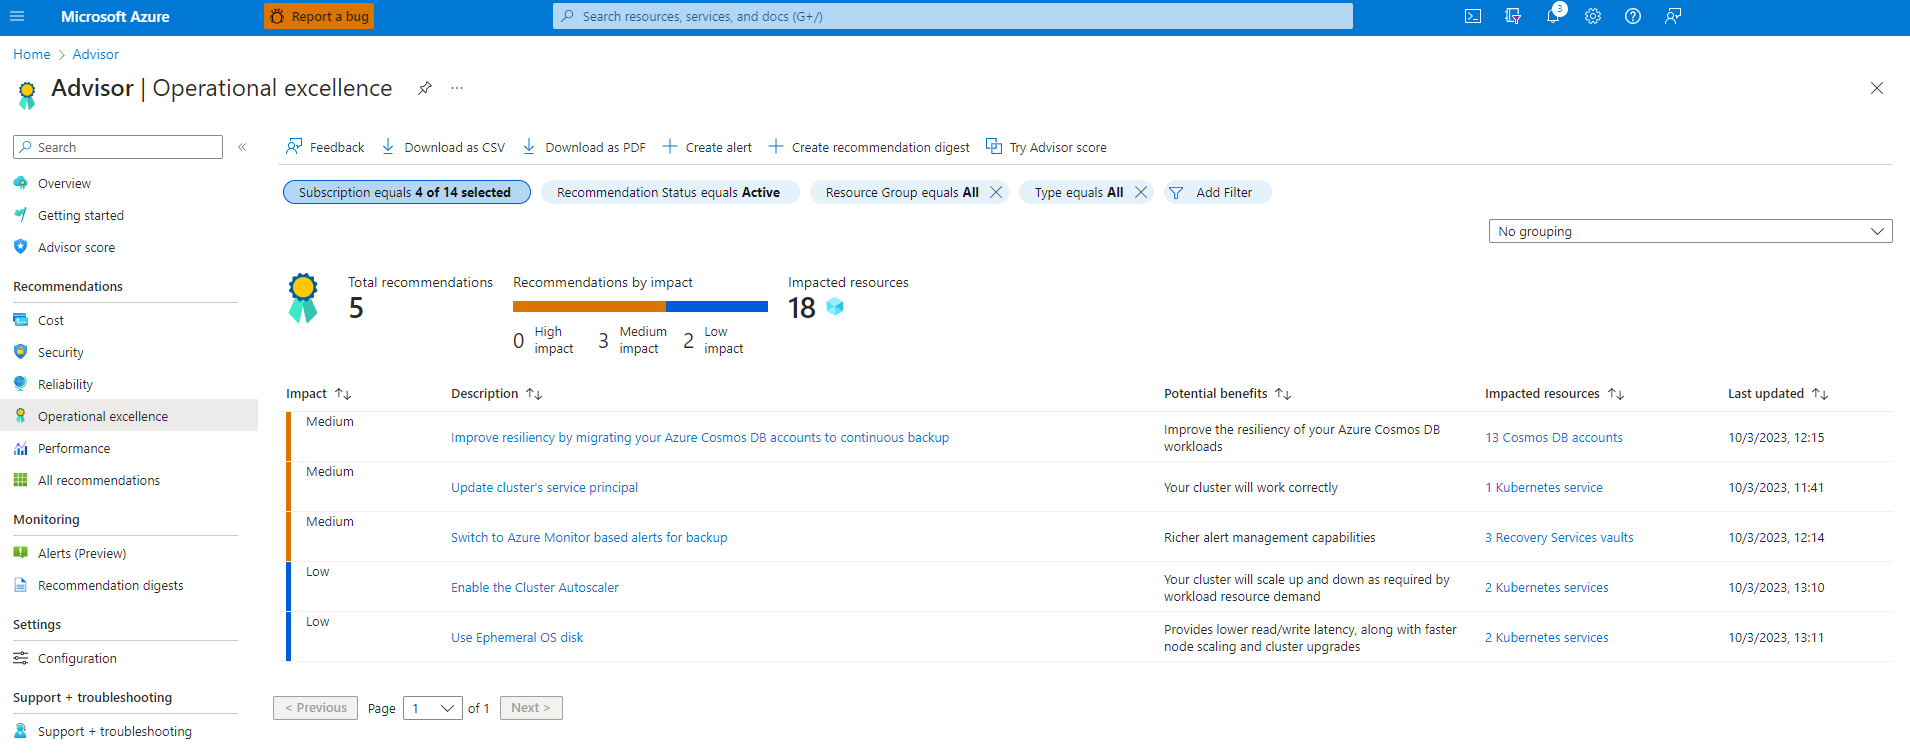Open the page number dropdown
The height and width of the screenshot is (755, 1910).
[x=433, y=708]
